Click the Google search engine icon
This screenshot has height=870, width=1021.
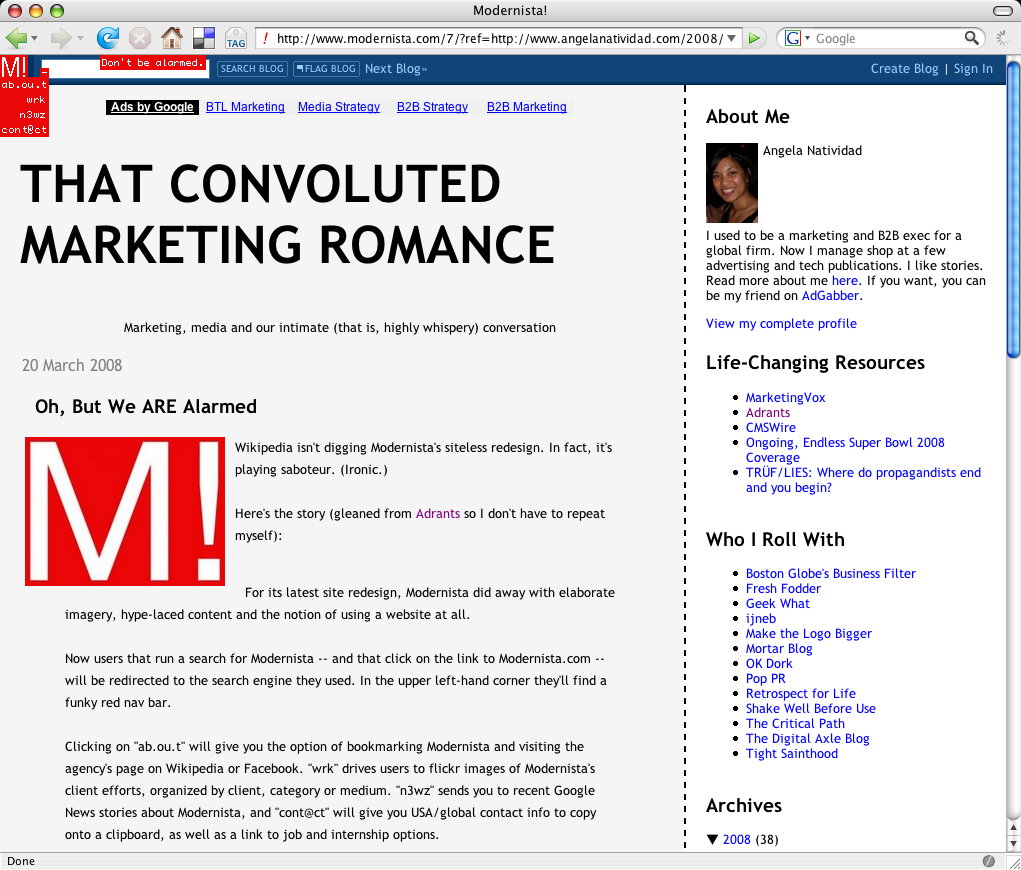792,38
